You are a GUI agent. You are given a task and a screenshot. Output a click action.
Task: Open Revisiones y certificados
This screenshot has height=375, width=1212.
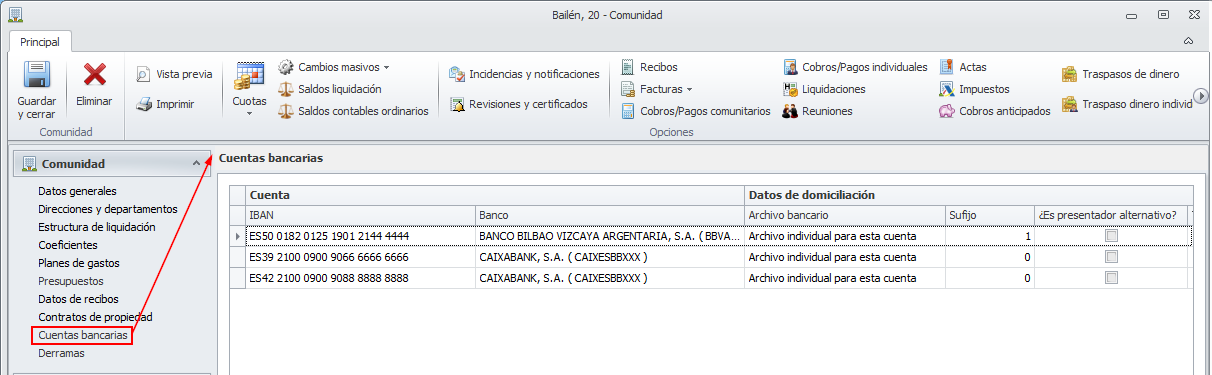(519, 104)
